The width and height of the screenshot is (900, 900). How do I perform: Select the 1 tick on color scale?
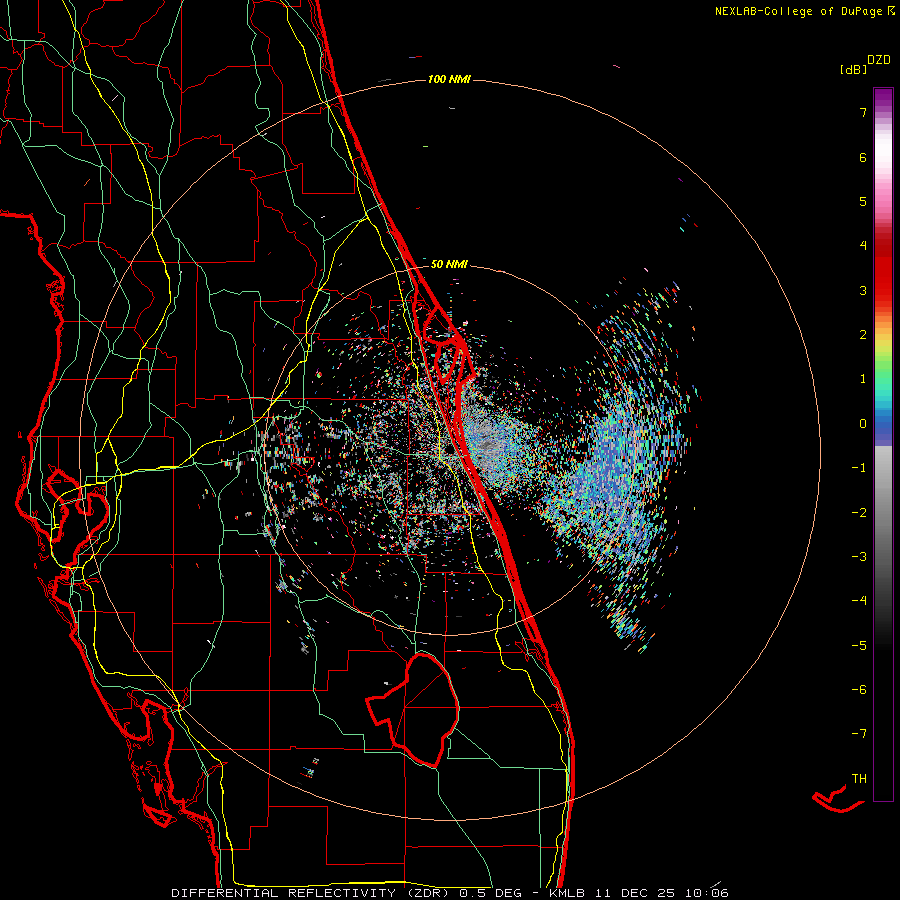(x=863, y=379)
